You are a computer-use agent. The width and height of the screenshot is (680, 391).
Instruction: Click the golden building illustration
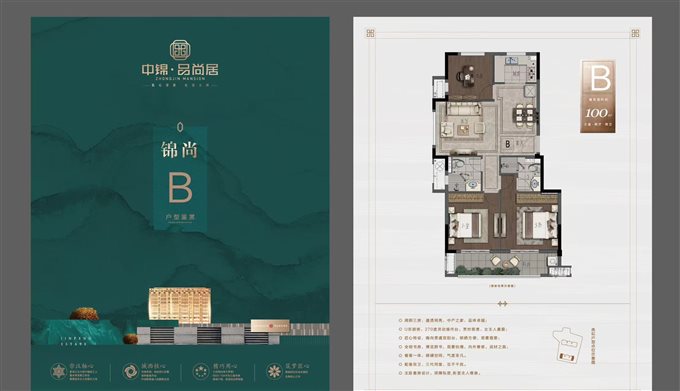(180, 306)
